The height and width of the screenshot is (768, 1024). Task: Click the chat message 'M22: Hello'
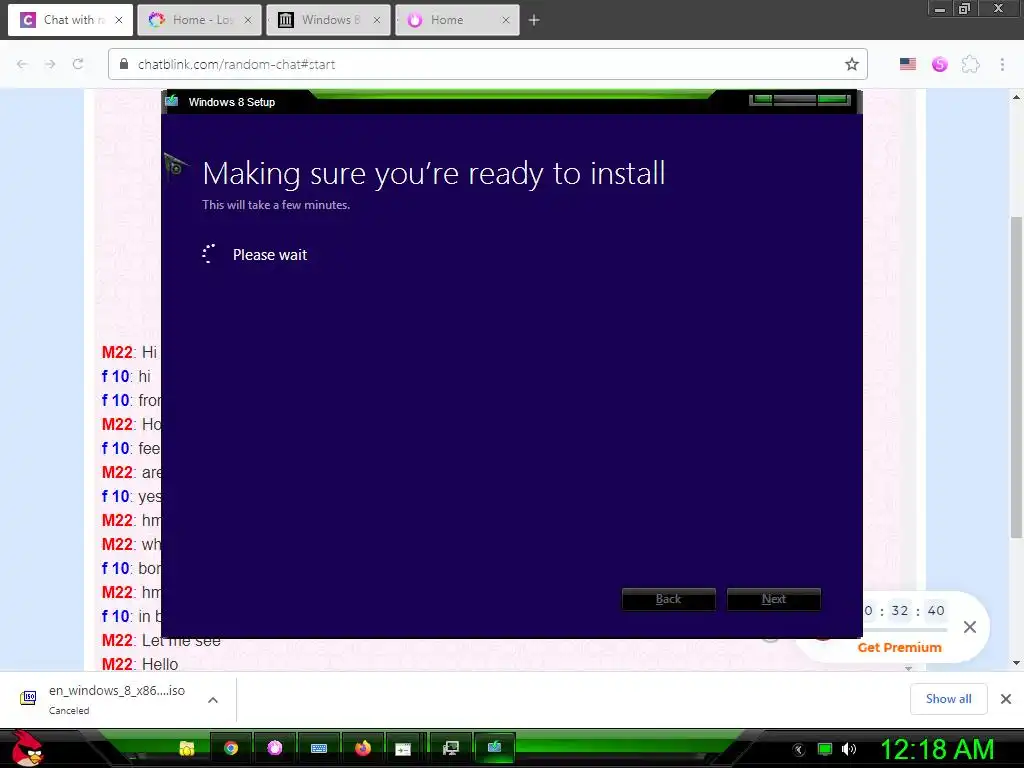[x=140, y=664]
